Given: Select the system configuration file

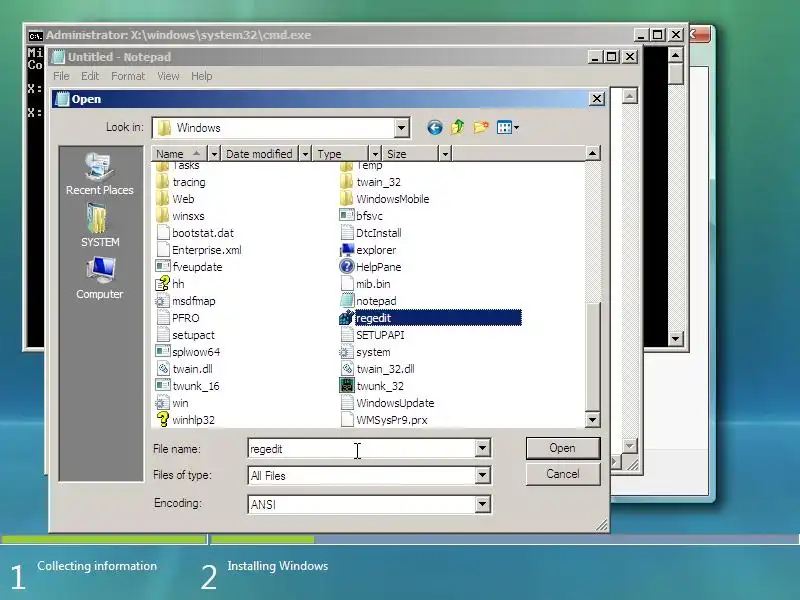Looking at the screenshot, I should (x=365, y=352).
